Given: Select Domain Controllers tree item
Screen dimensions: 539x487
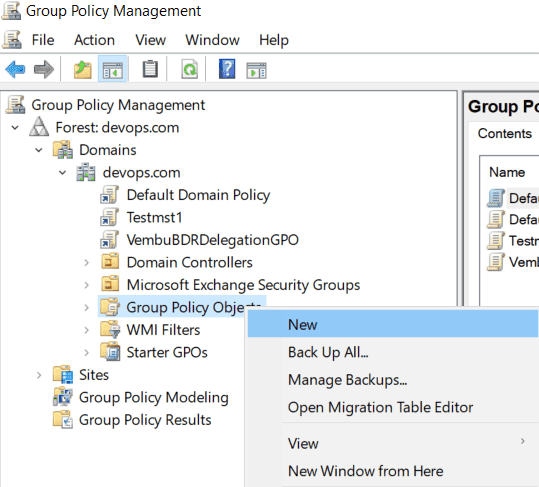Looking at the screenshot, I should pyautogui.click(x=189, y=262).
